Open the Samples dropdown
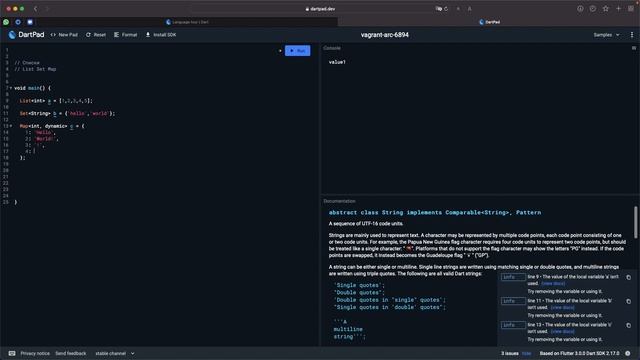The width and height of the screenshot is (640, 360). tap(606, 35)
